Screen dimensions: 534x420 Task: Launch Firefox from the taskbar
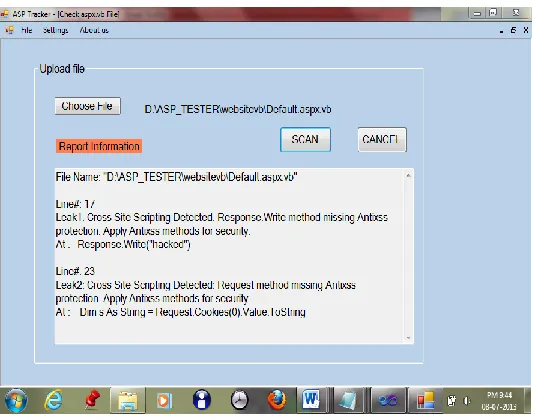point(277,400)
